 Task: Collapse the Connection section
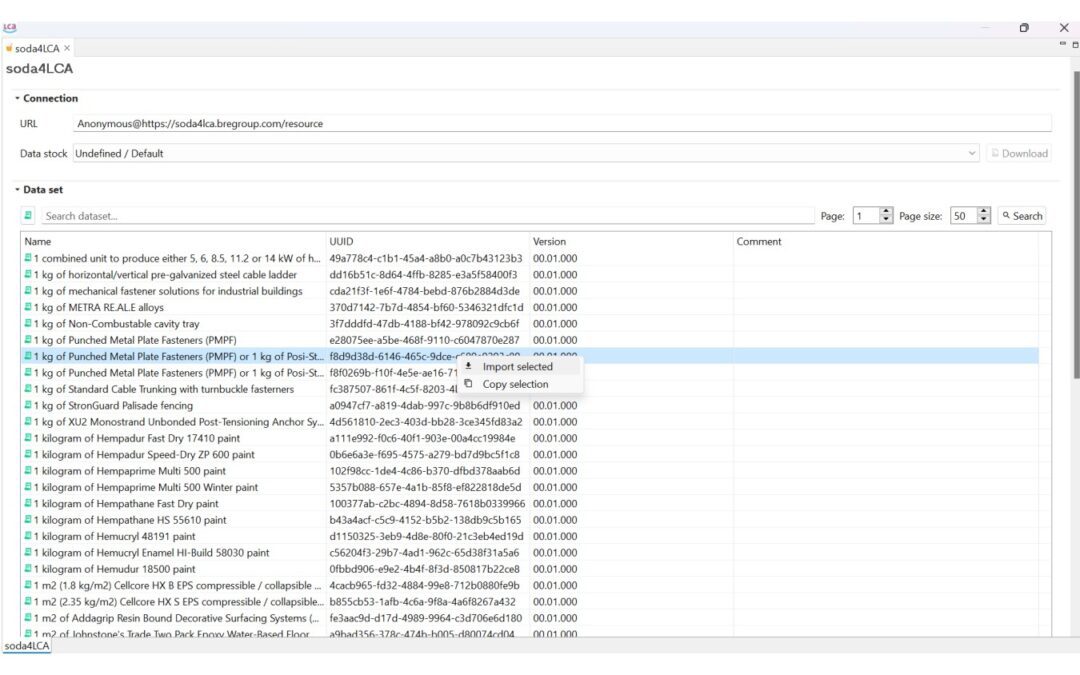[x=17, y=98]
